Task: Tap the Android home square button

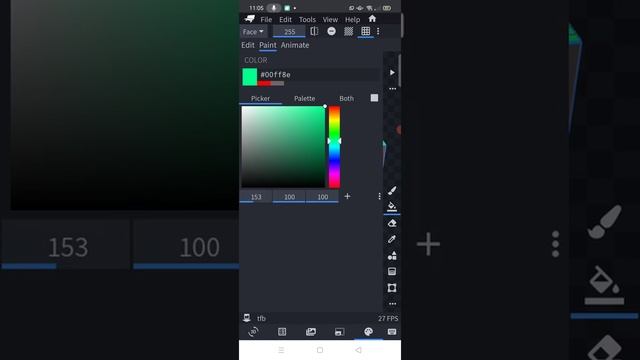Action: point(320,350)
